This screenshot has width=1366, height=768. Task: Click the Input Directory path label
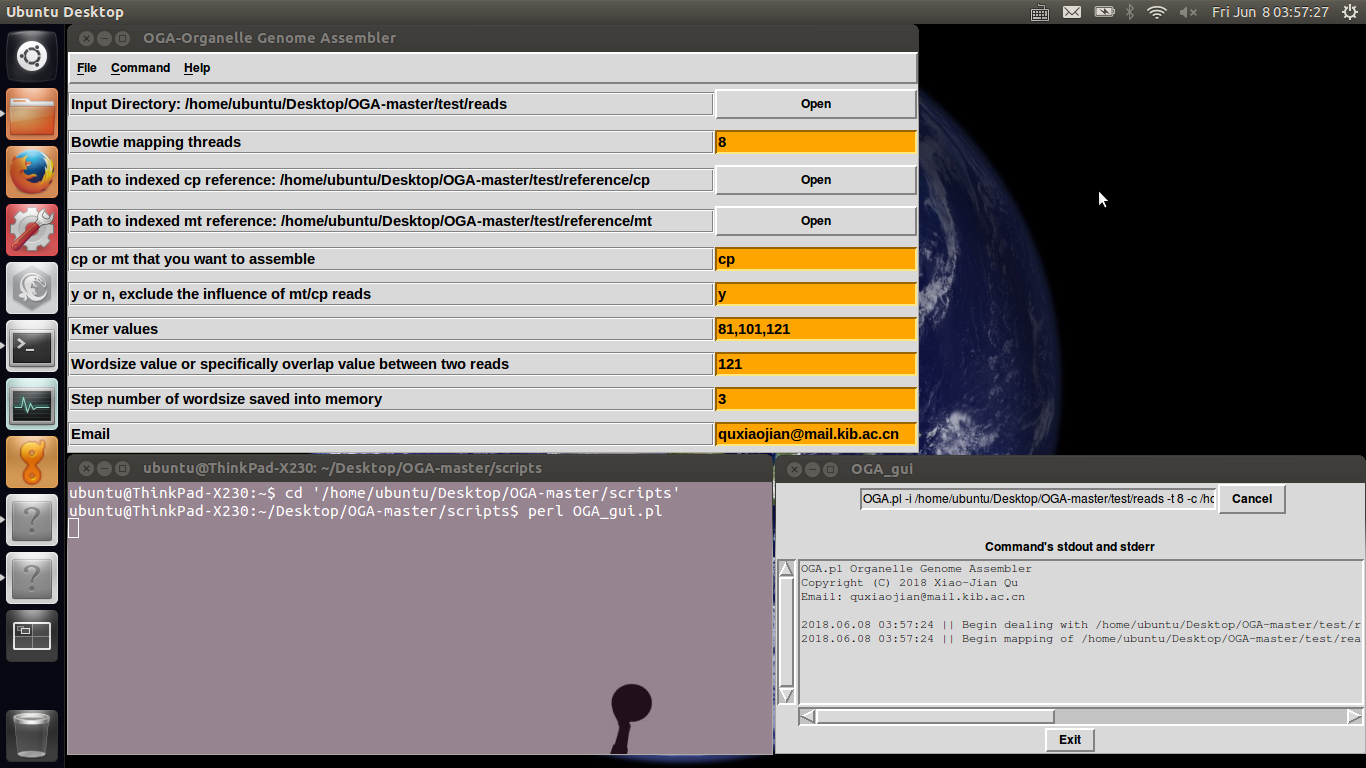391,104
